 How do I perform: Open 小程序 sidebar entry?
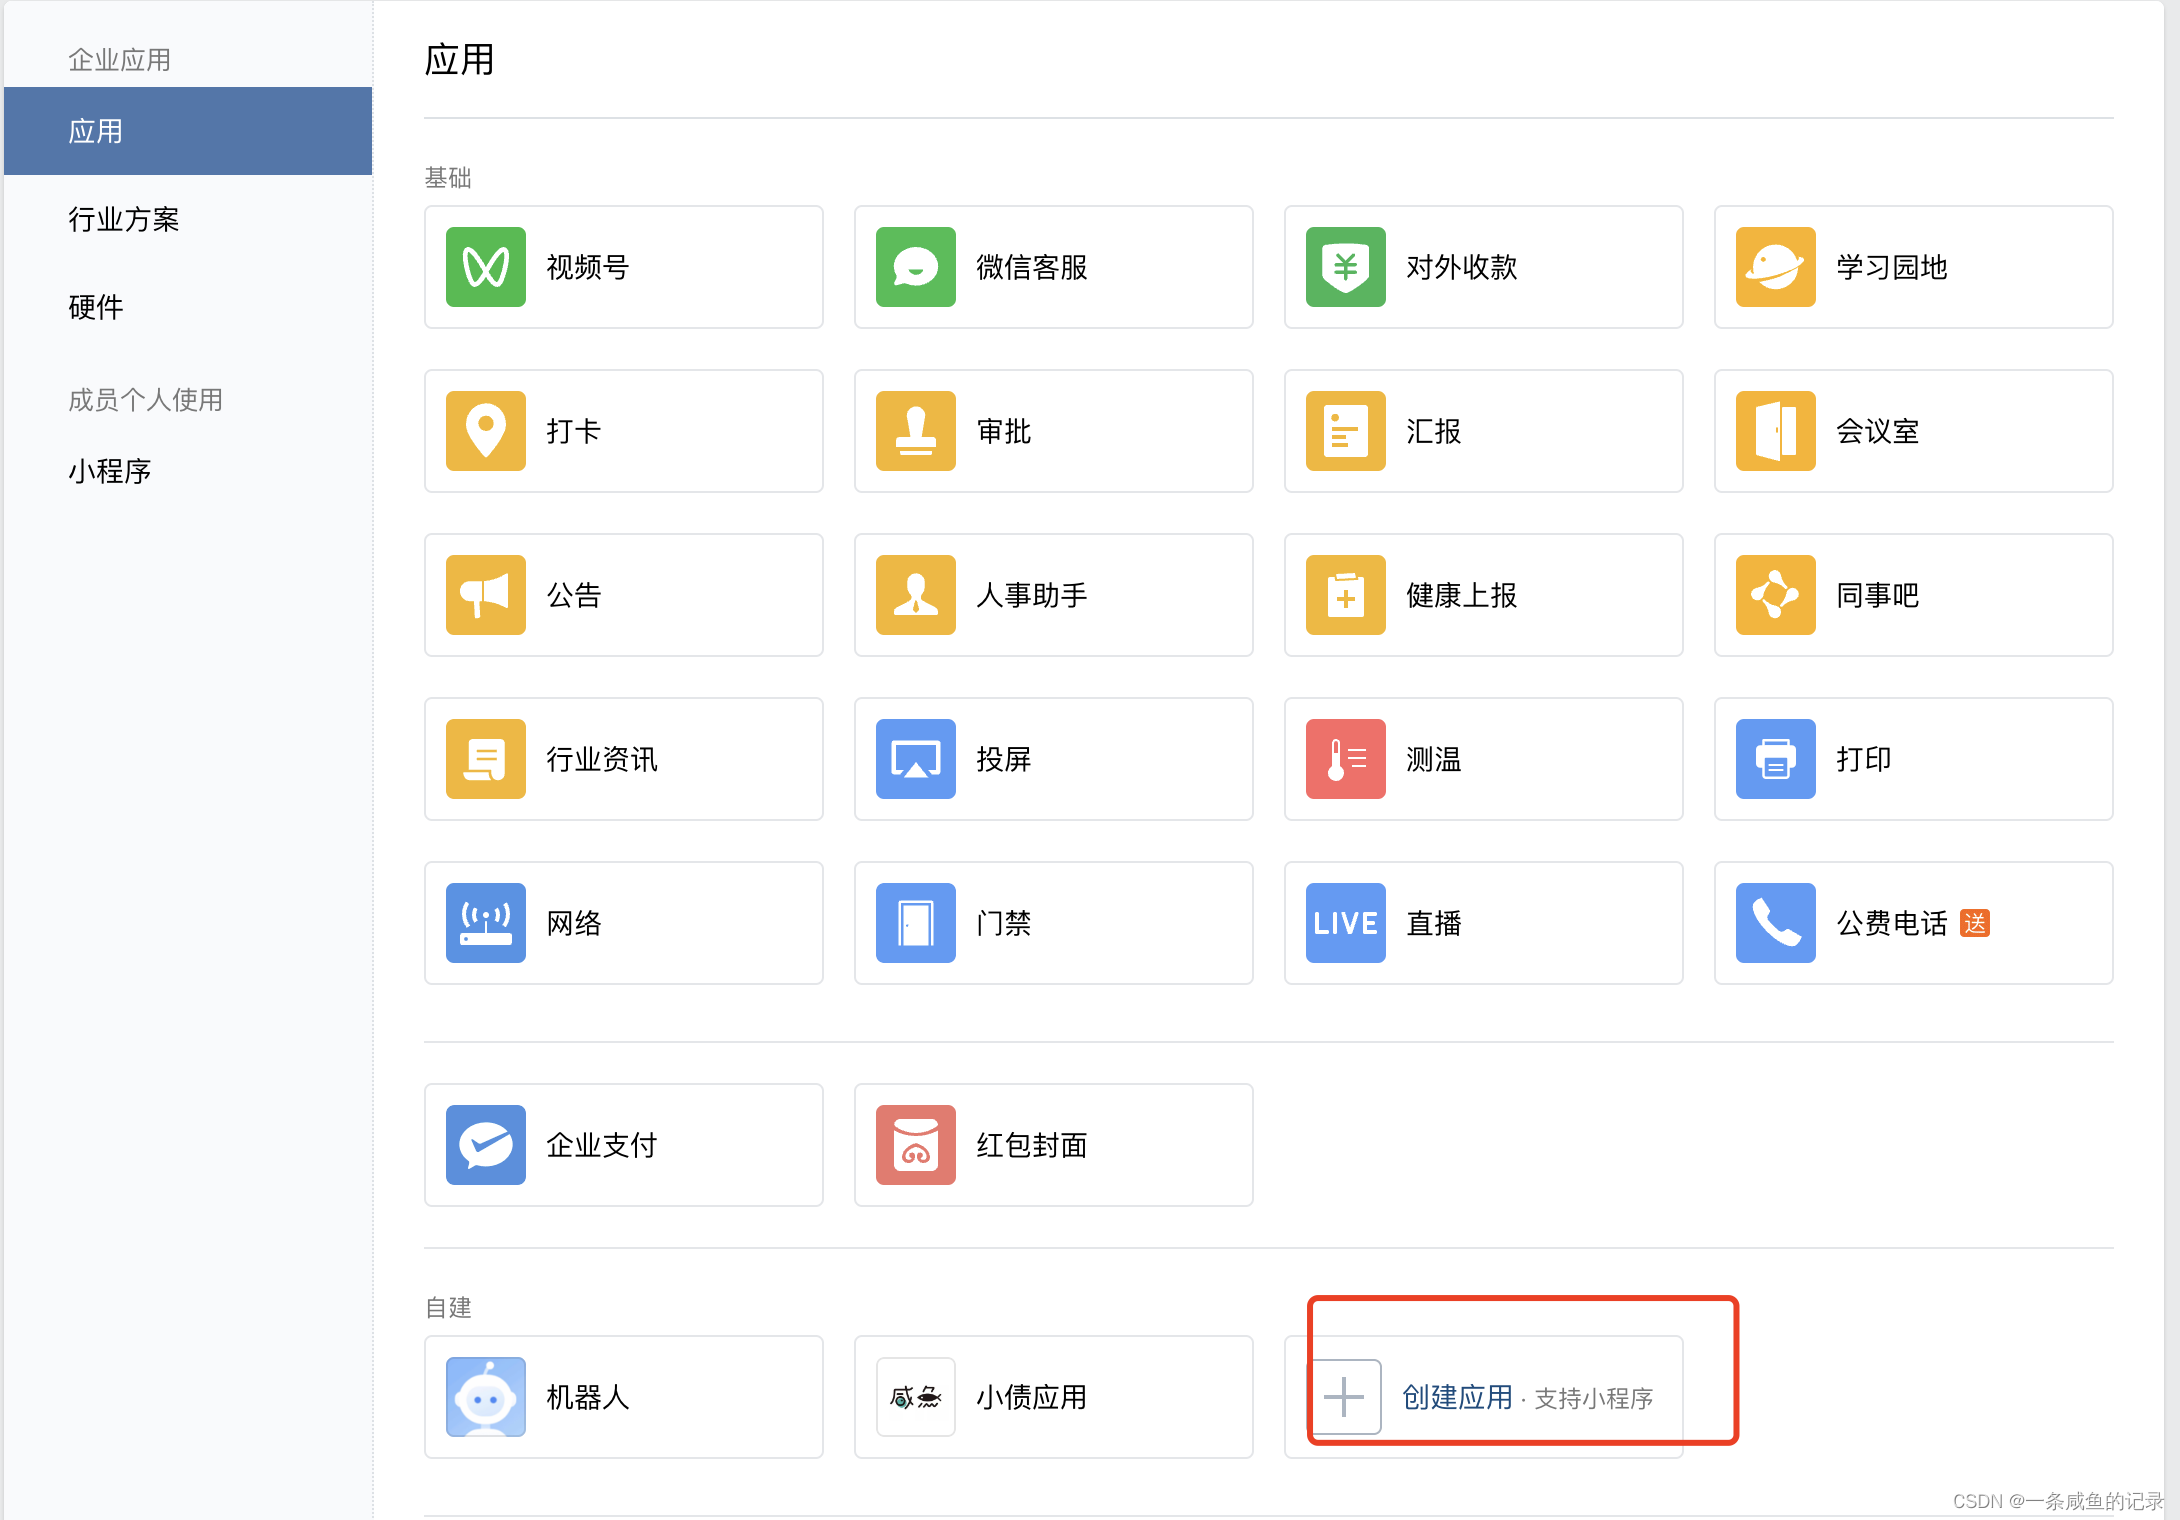tap(110, 471)
